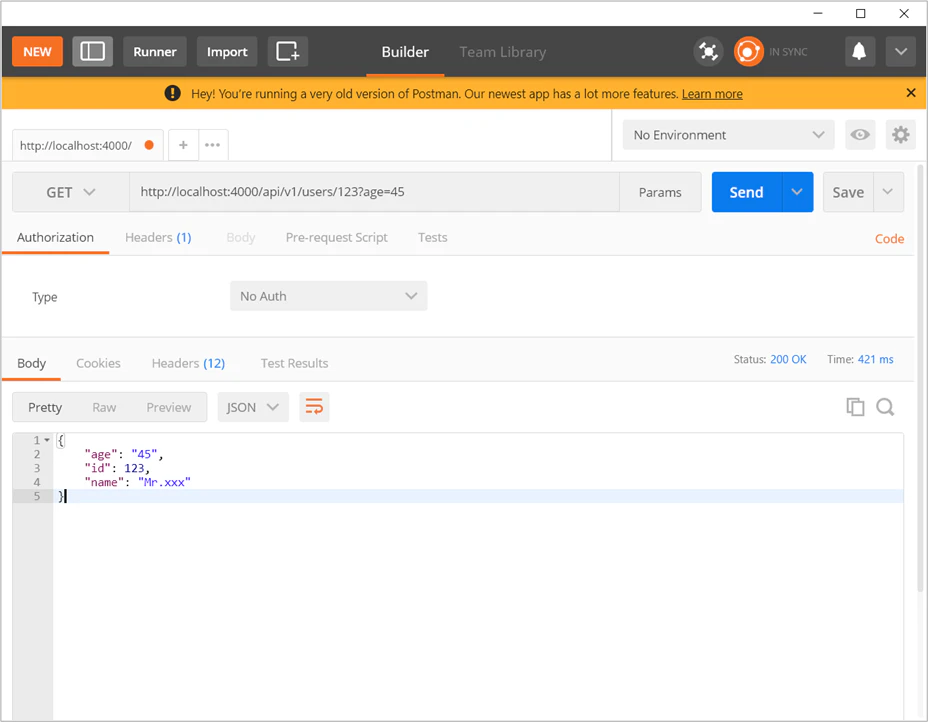Viewport: 928px width, 722px height.
Task: Send the request
Action: (746, 192)
